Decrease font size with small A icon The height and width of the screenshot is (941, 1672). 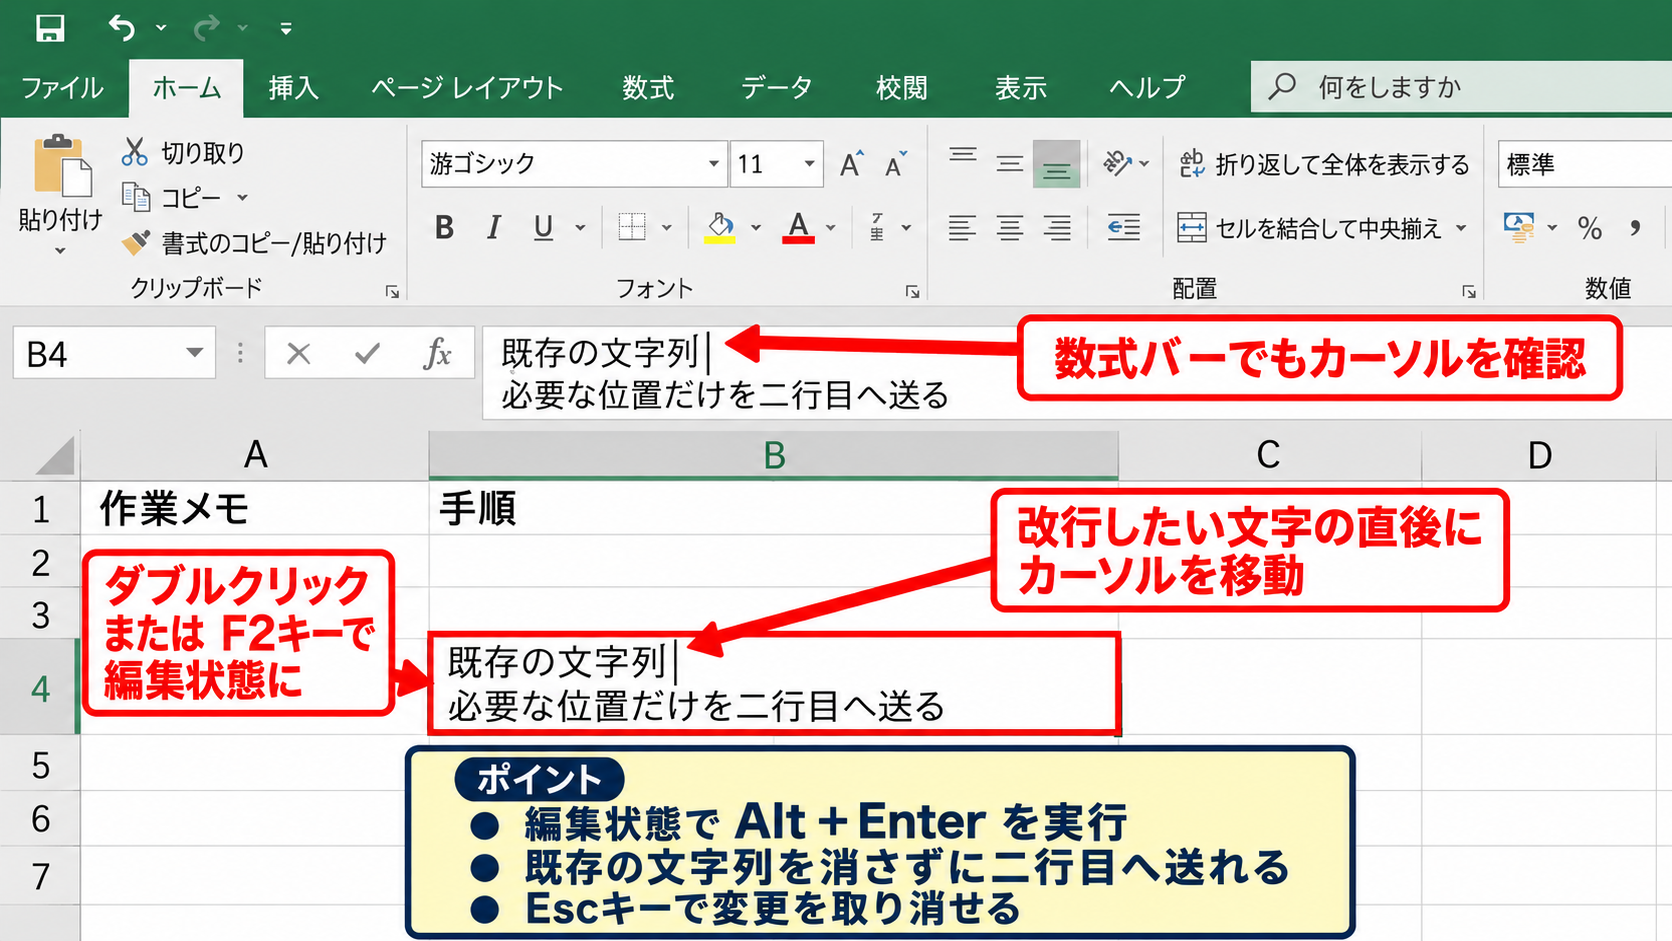coord(896,164)
